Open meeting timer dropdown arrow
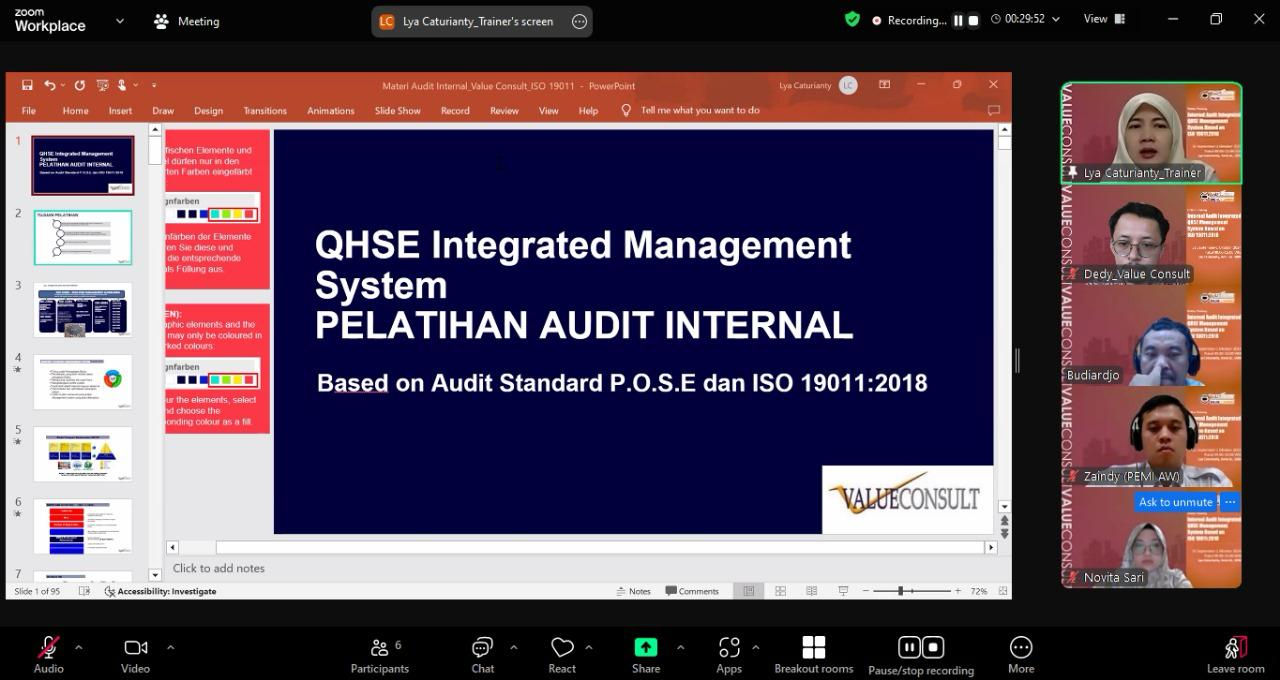This screenshot has width=1280, height=680. tap(1056, 19)
